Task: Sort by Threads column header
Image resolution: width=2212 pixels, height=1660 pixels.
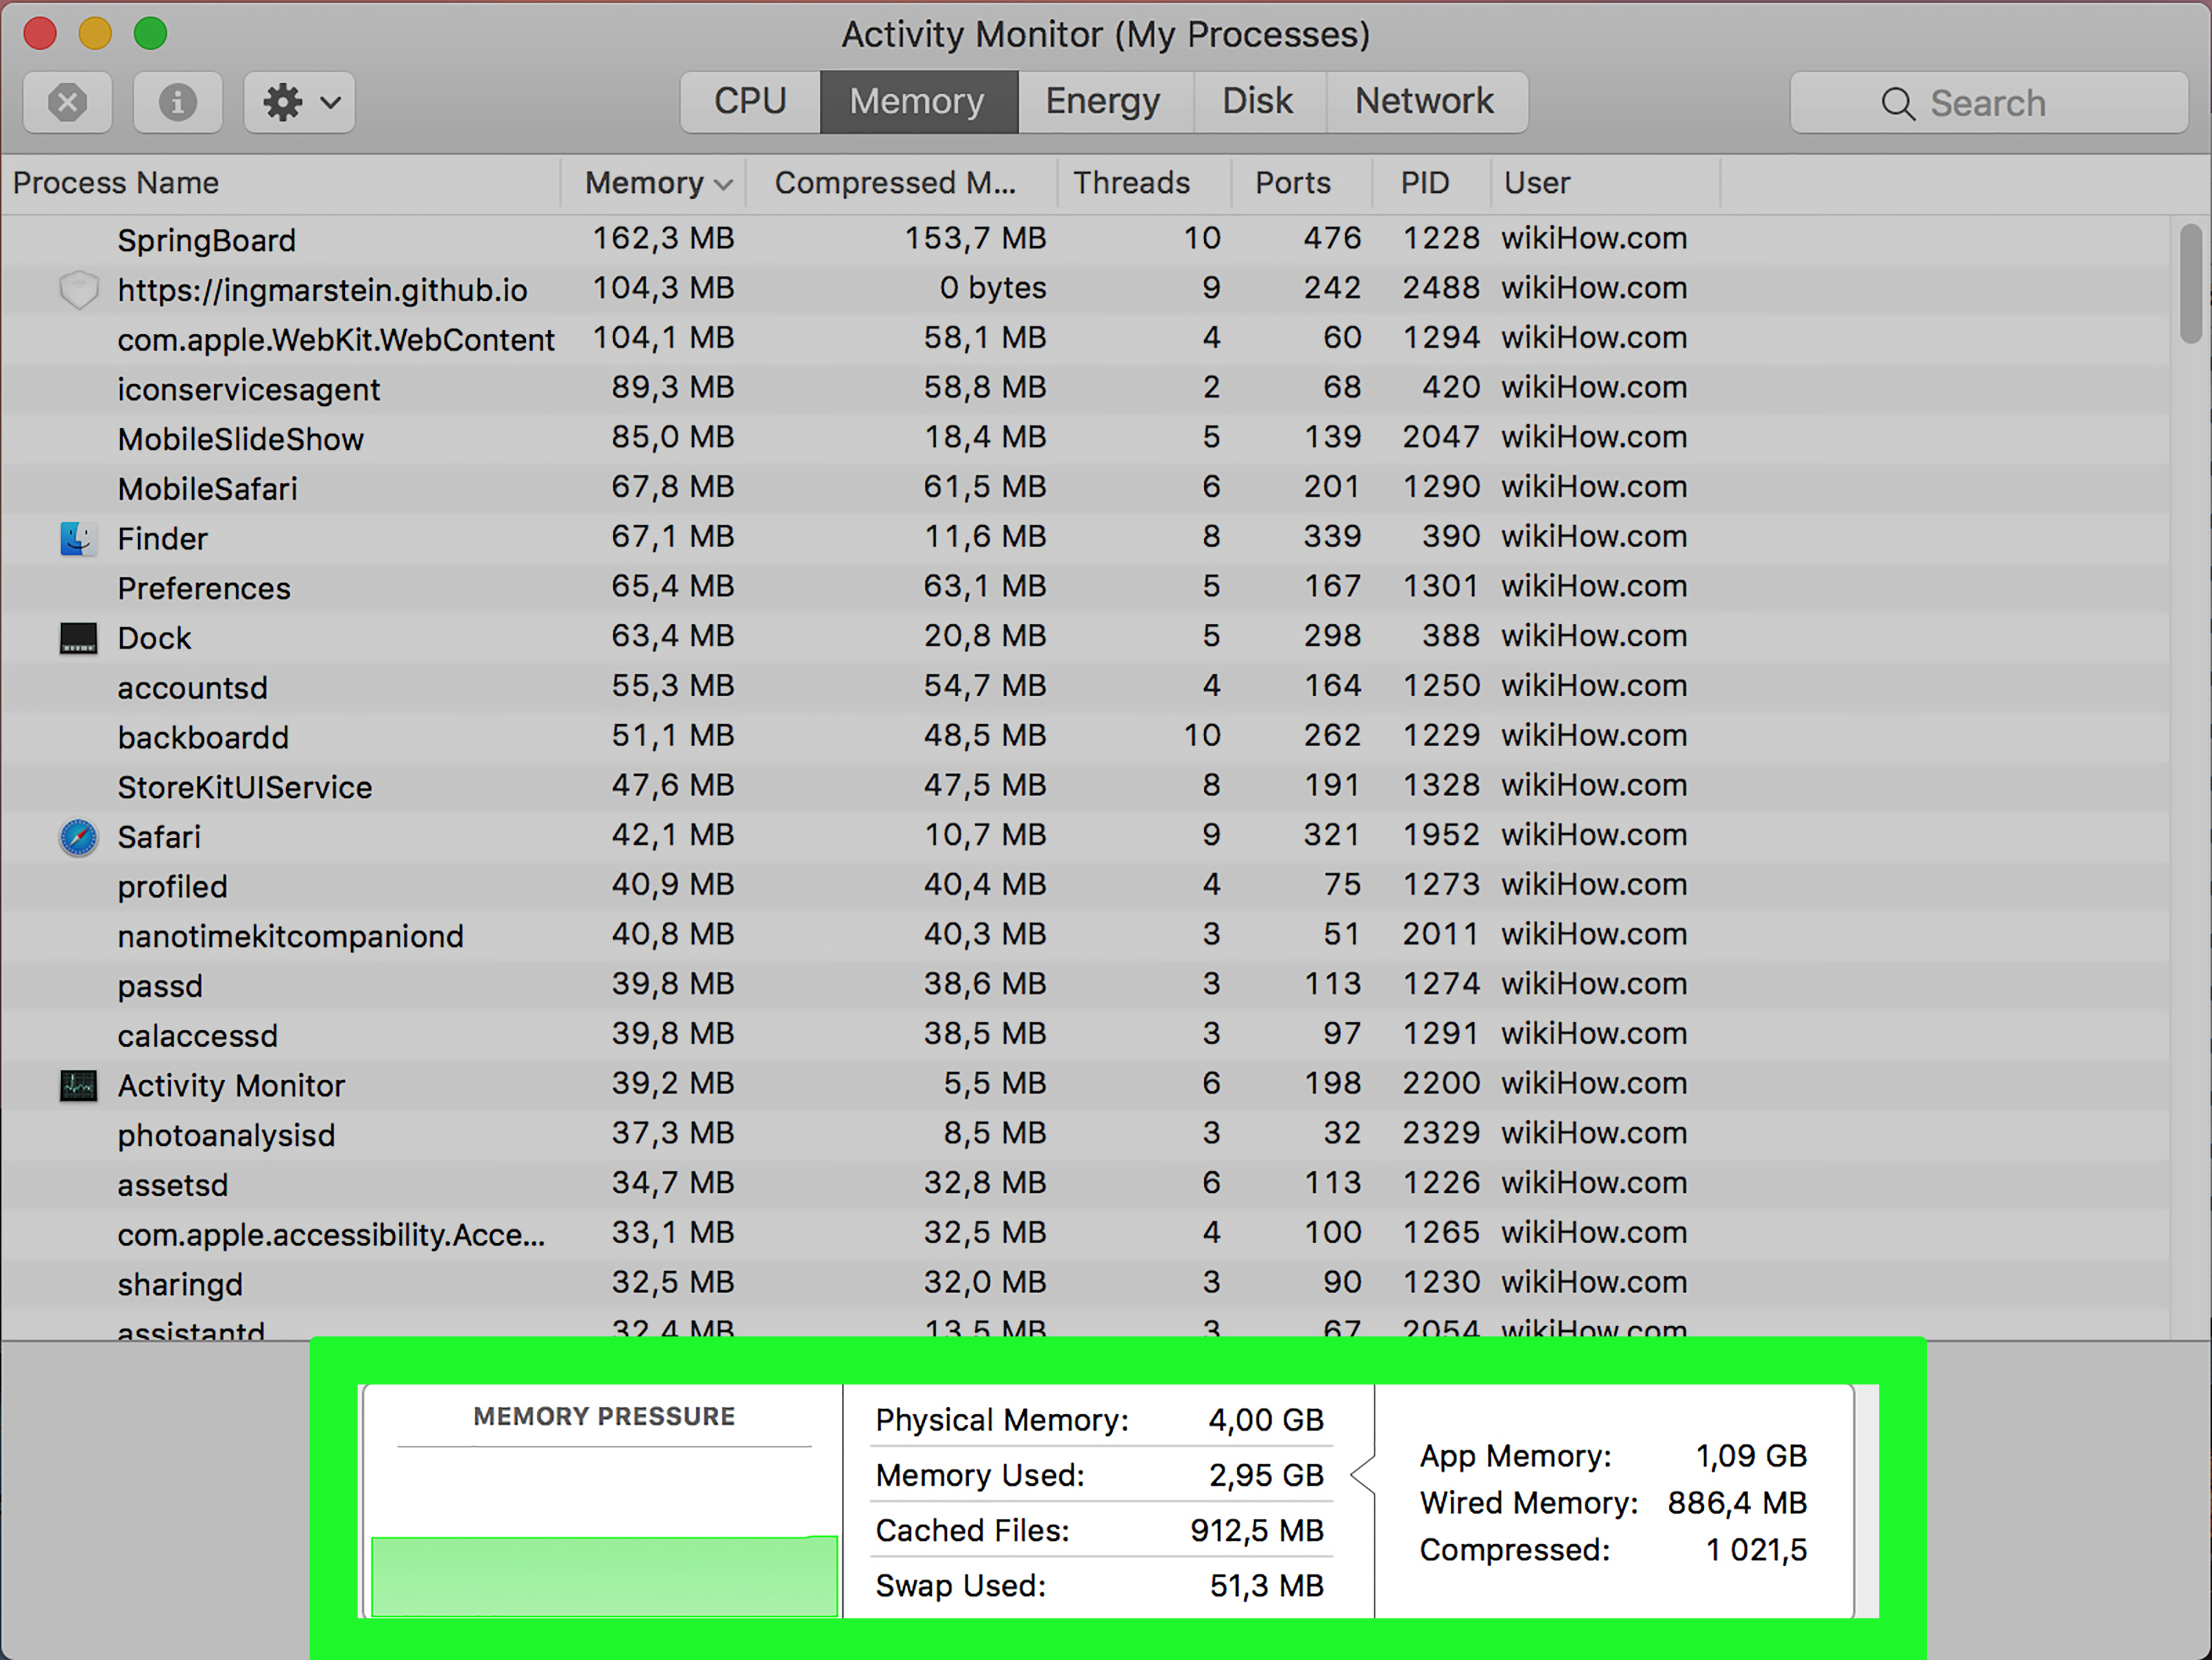Action: tap(1144, 183)
